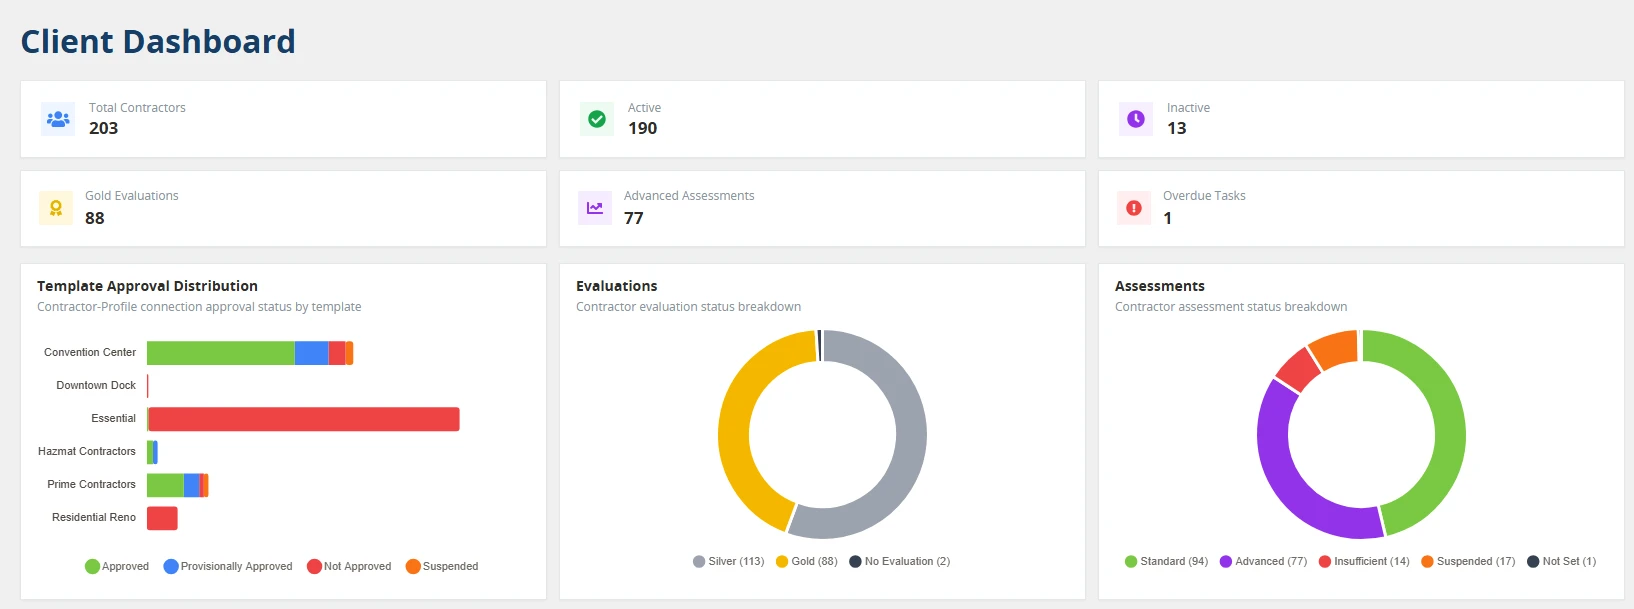The height and width of the screenshot is (609, 1634).
Task: Toggle the Approved legend entry
Action: 117,566
